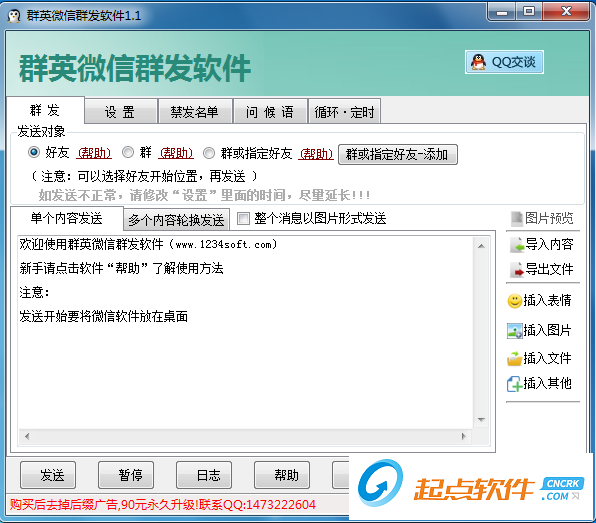Click the 插入图片 picture icon
The width and height of the screenshot is (596, 523).
tap(515, 330)
